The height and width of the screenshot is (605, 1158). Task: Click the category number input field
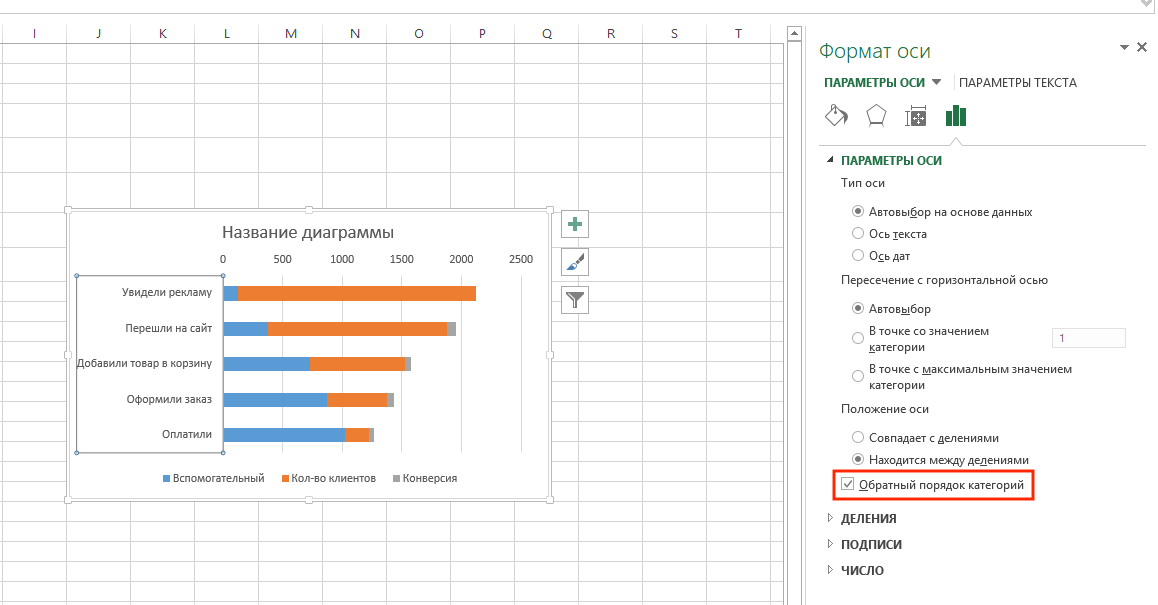(x=1089, y=338)
